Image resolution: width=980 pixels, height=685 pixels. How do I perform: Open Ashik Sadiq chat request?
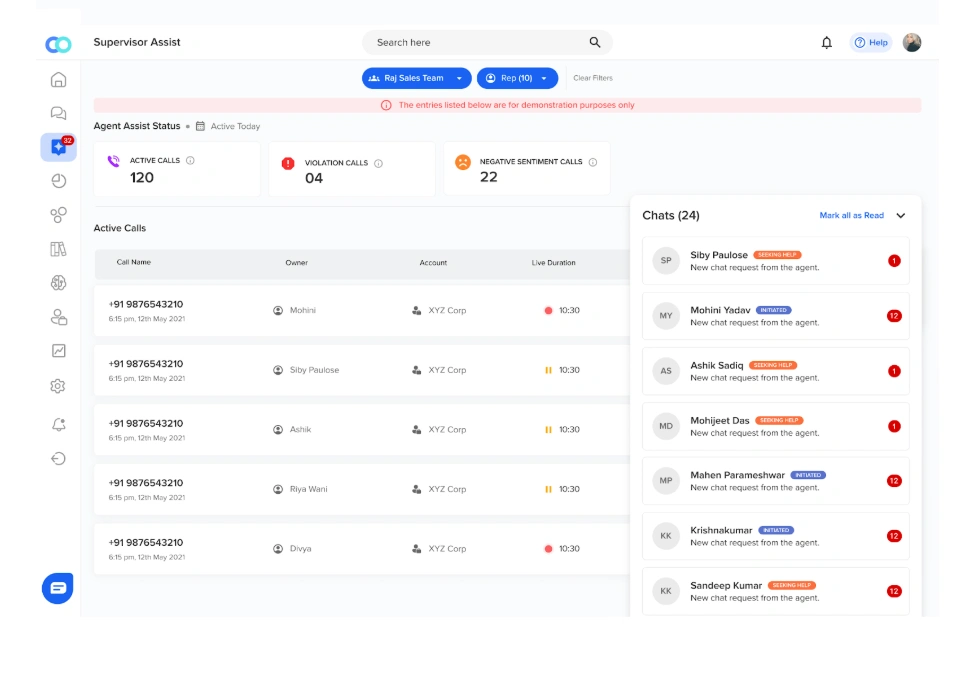[x=776, y=371]
